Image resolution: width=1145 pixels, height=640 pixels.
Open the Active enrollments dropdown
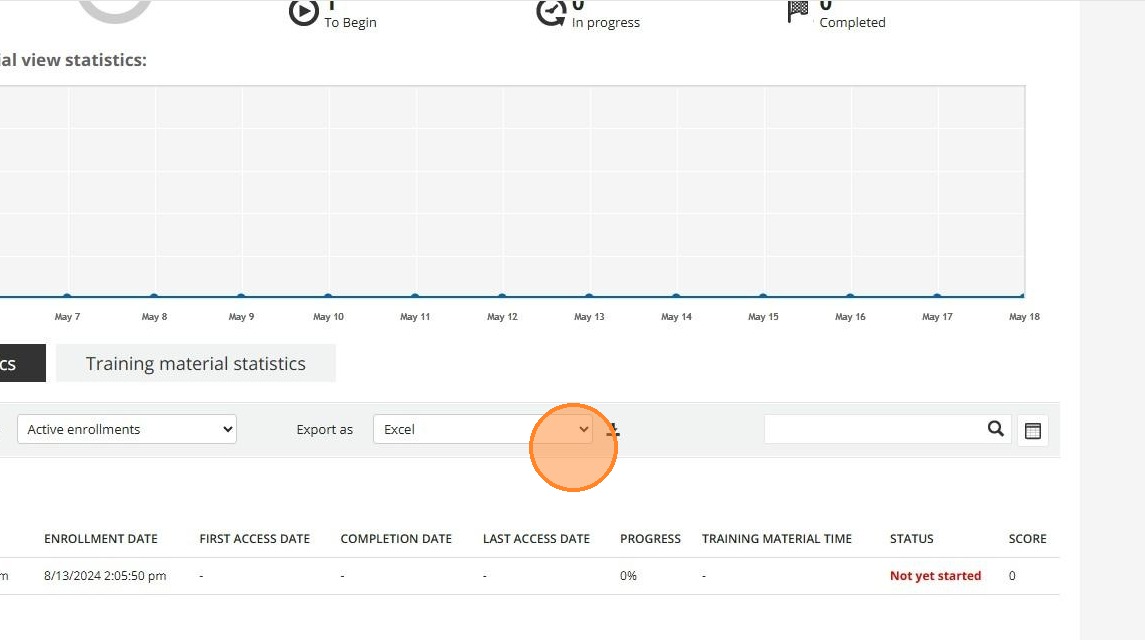click(127, 429)
